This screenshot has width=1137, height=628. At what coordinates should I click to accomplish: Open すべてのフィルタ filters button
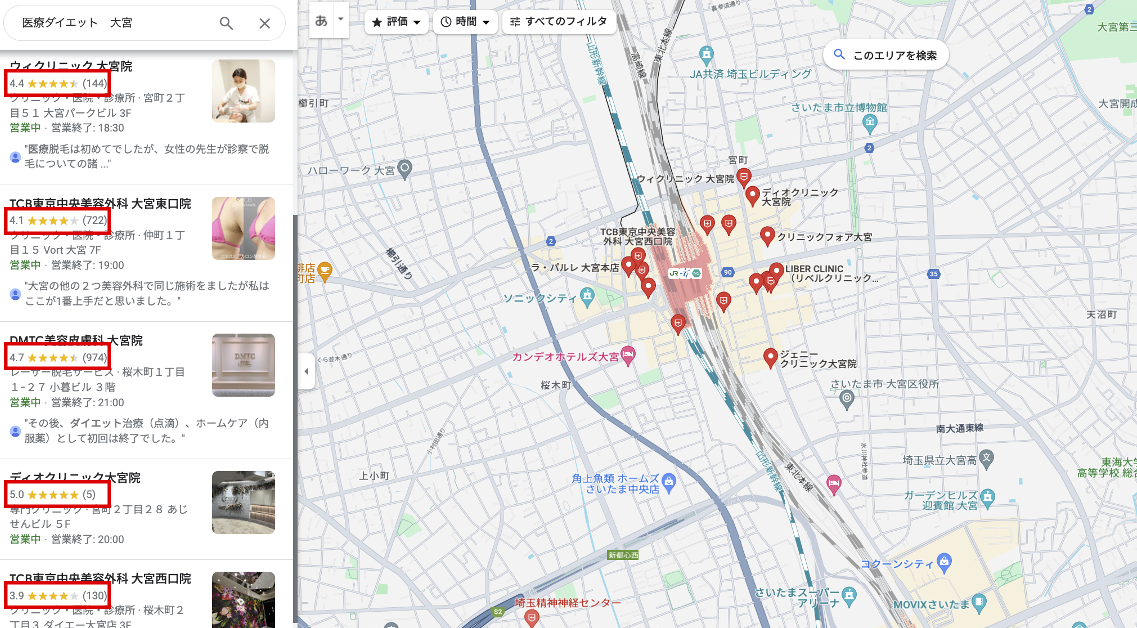[559, 22]
